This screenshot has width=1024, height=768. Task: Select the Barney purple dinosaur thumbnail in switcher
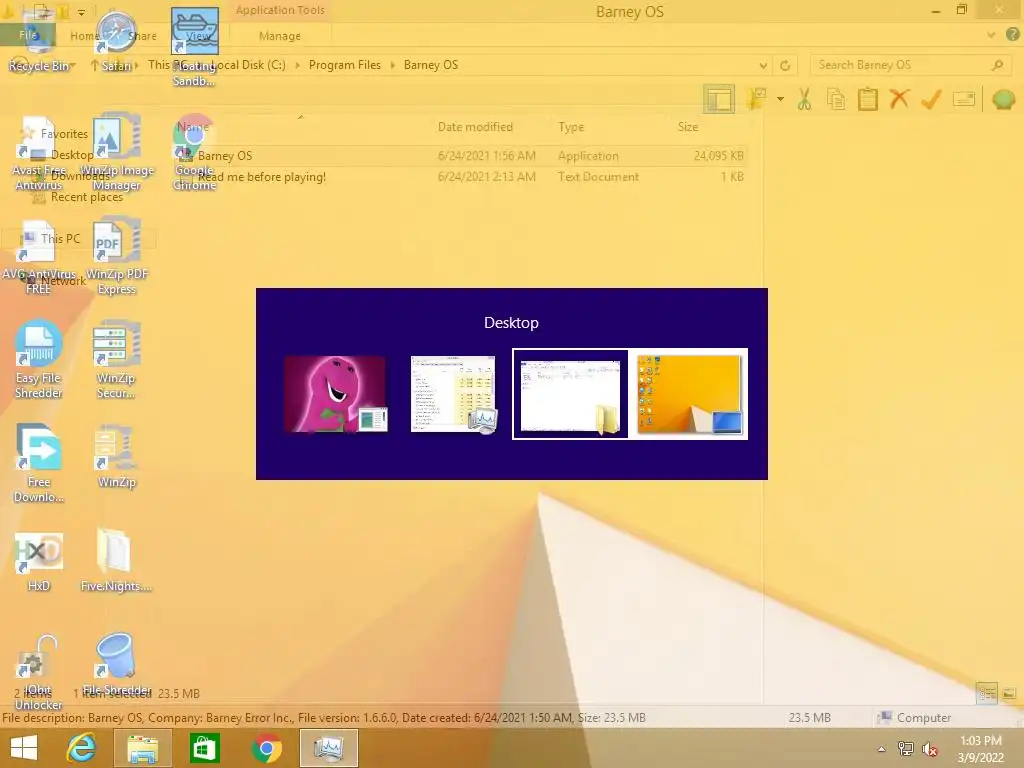(336, 394)
